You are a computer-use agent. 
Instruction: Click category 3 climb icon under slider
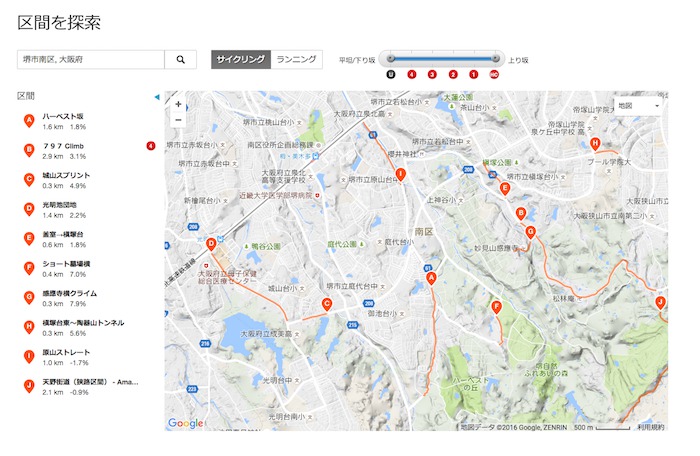[432, 75]
